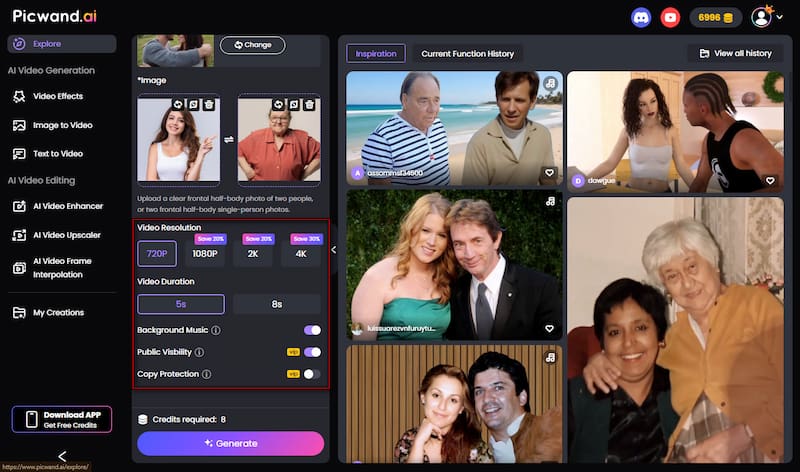Screen dimensions: 800x472
Task: Toggle music icon on the beach video
Action: (549, 83)
